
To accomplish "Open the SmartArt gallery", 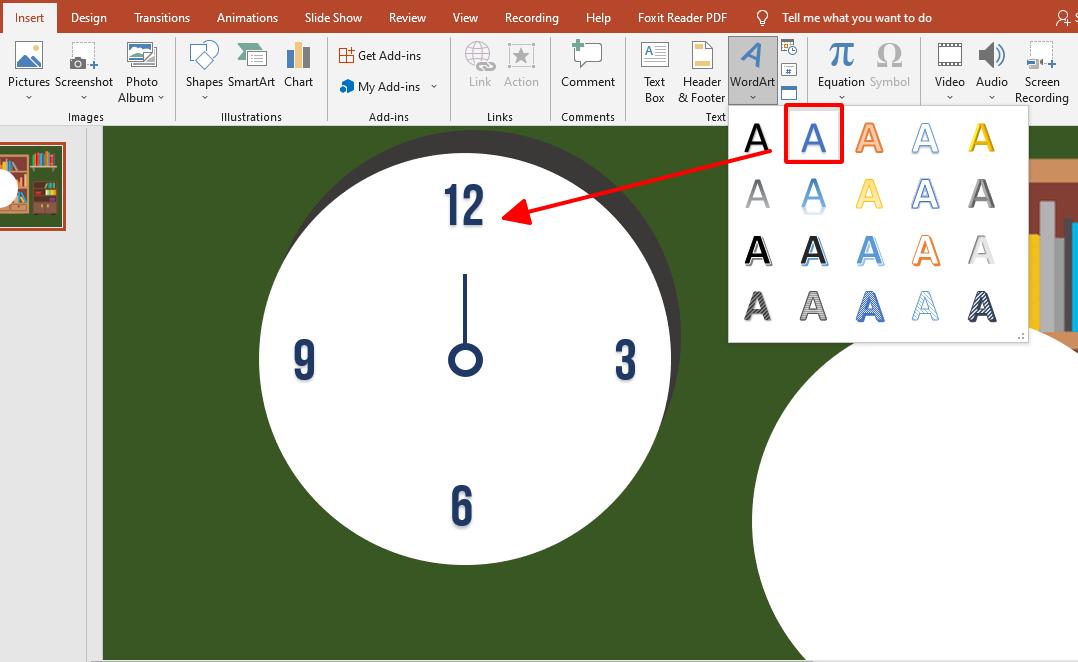I will [252, 66].
